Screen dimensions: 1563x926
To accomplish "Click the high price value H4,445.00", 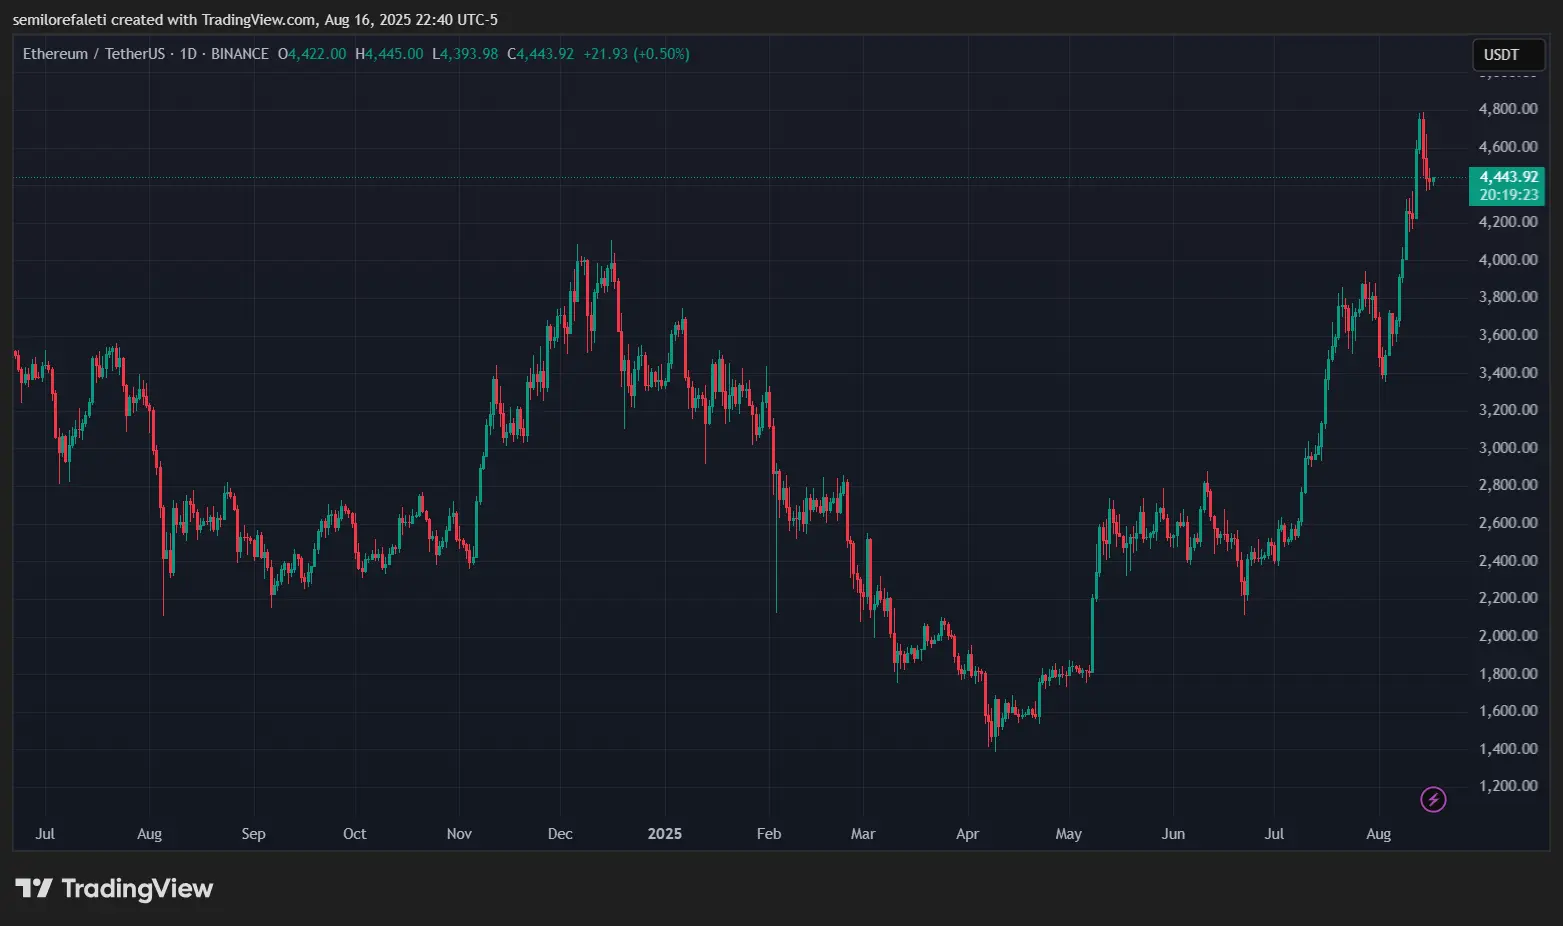I will click(389, 54).
